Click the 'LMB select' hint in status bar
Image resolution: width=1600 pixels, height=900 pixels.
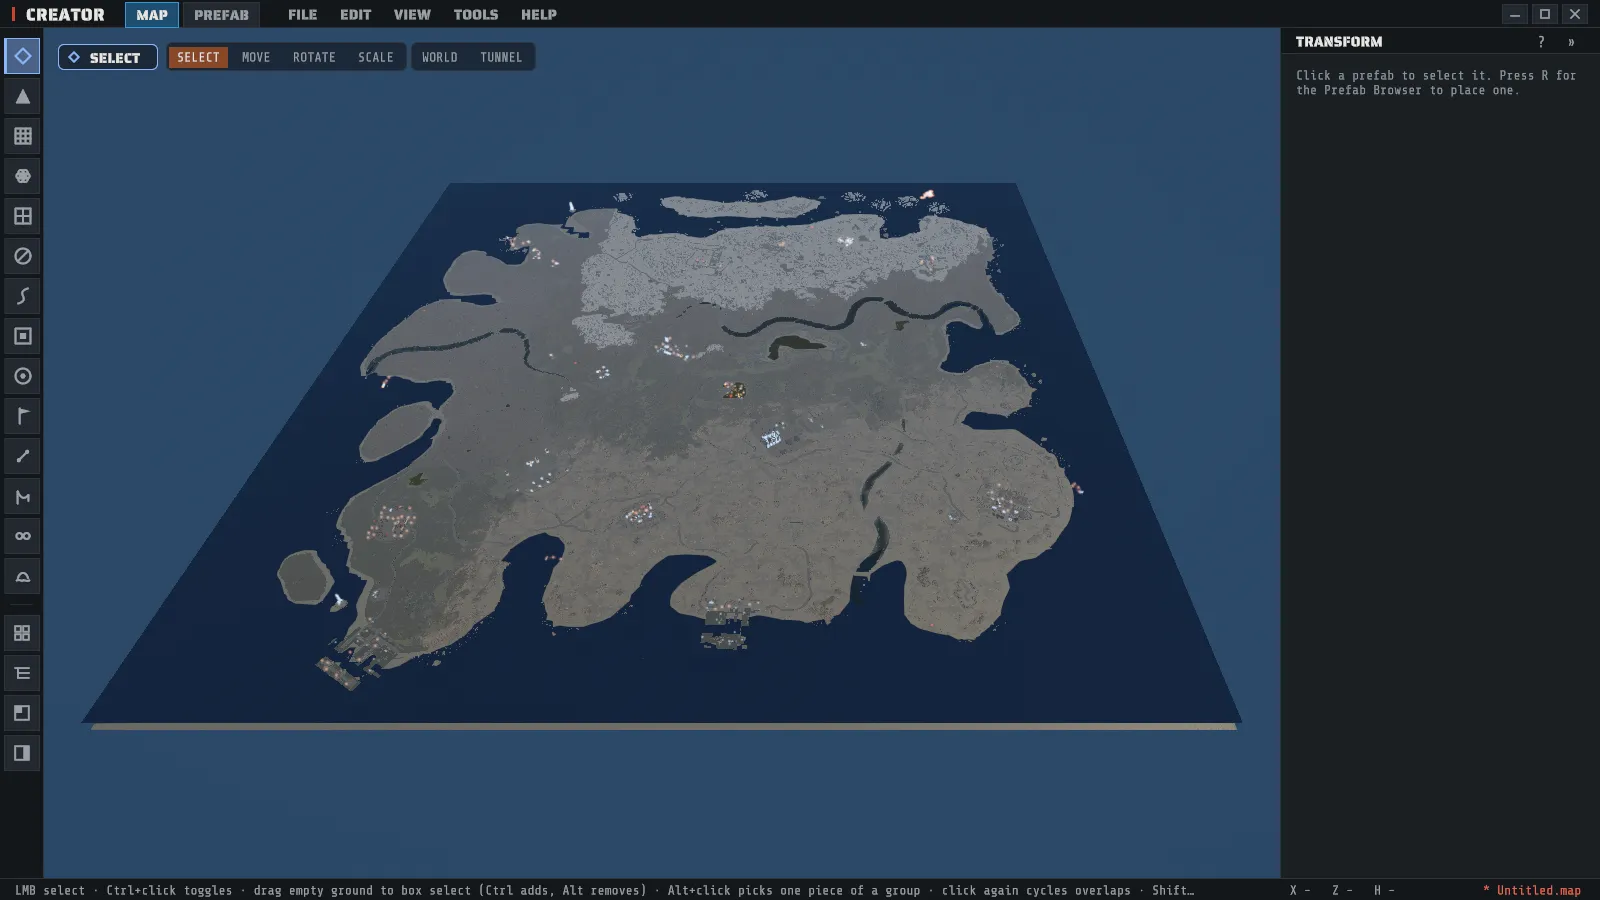[x=50, y=890]
